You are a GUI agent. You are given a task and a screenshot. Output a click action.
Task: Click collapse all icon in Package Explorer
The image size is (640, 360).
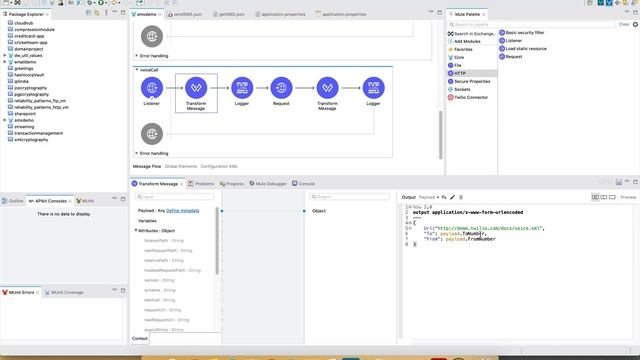point(89,13)
